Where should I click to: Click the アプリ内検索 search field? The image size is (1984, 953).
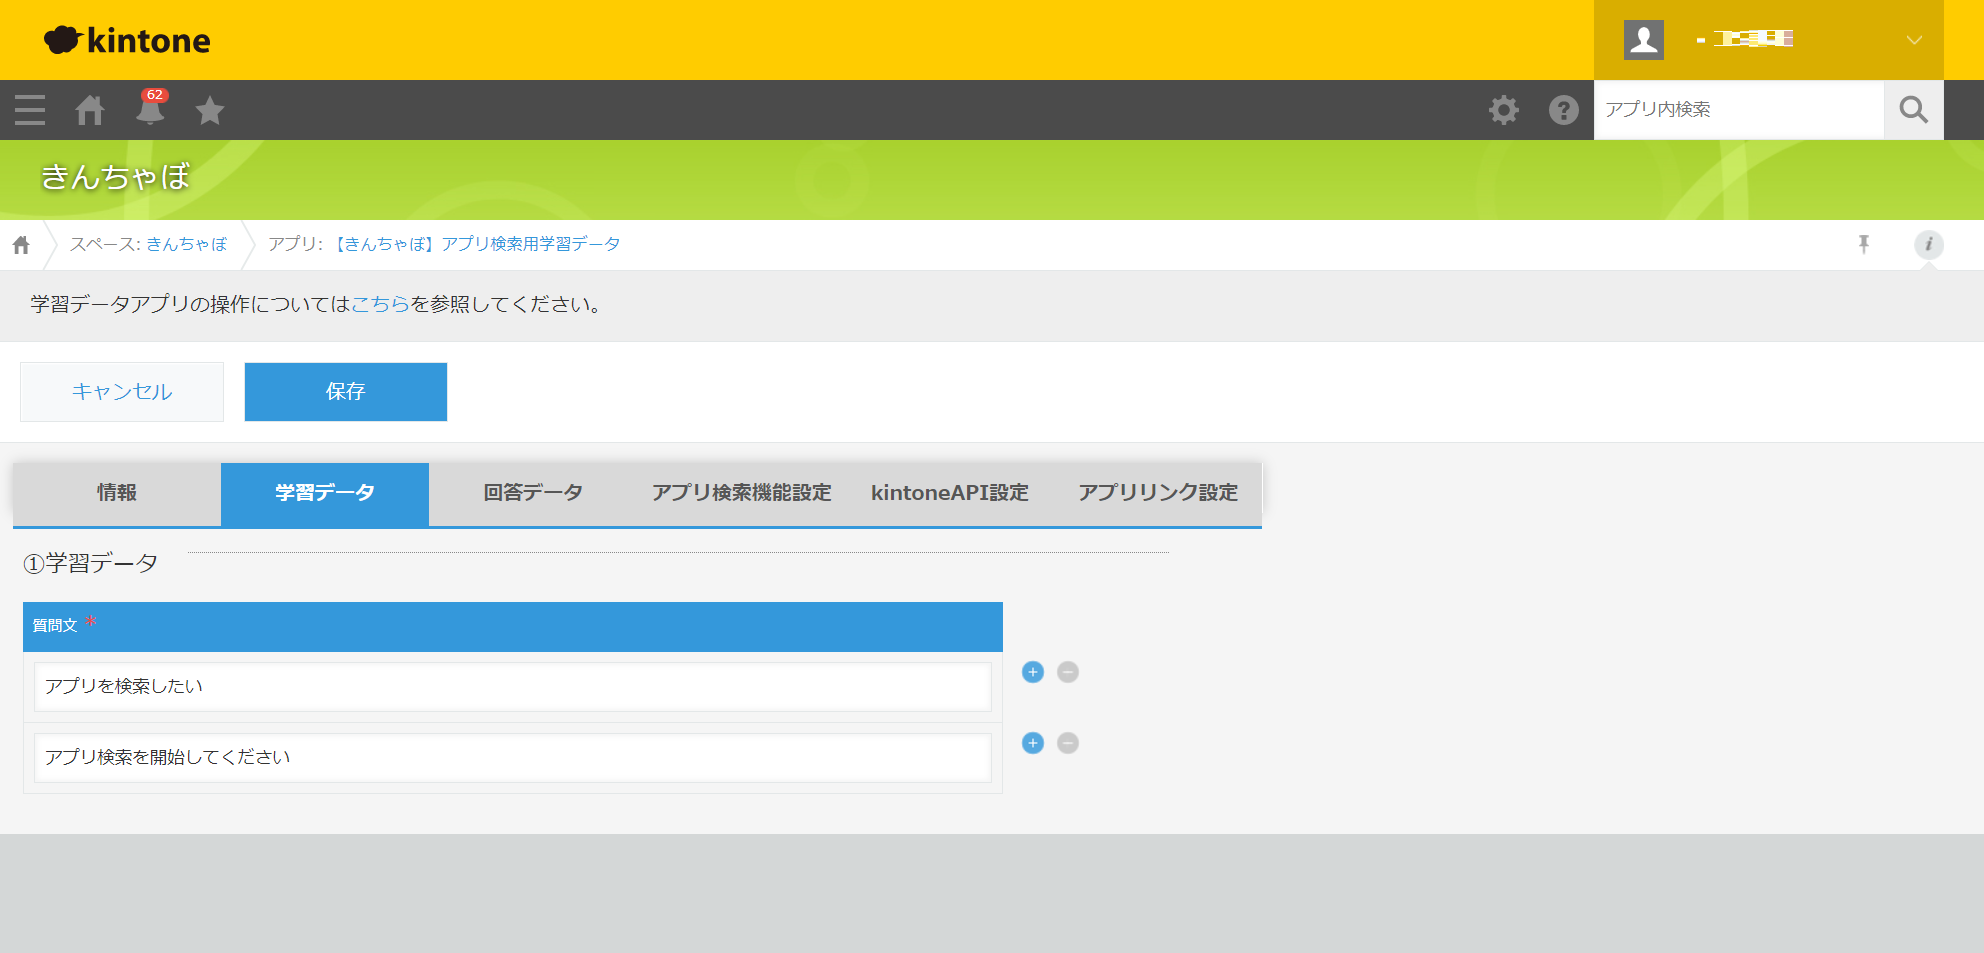pos(1738,110)
